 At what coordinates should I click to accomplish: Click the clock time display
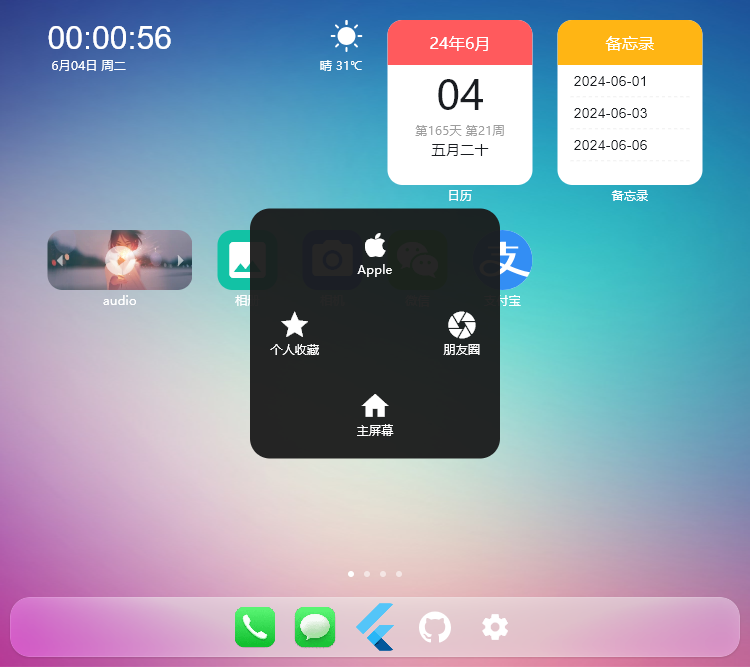[x=110, y=38]
